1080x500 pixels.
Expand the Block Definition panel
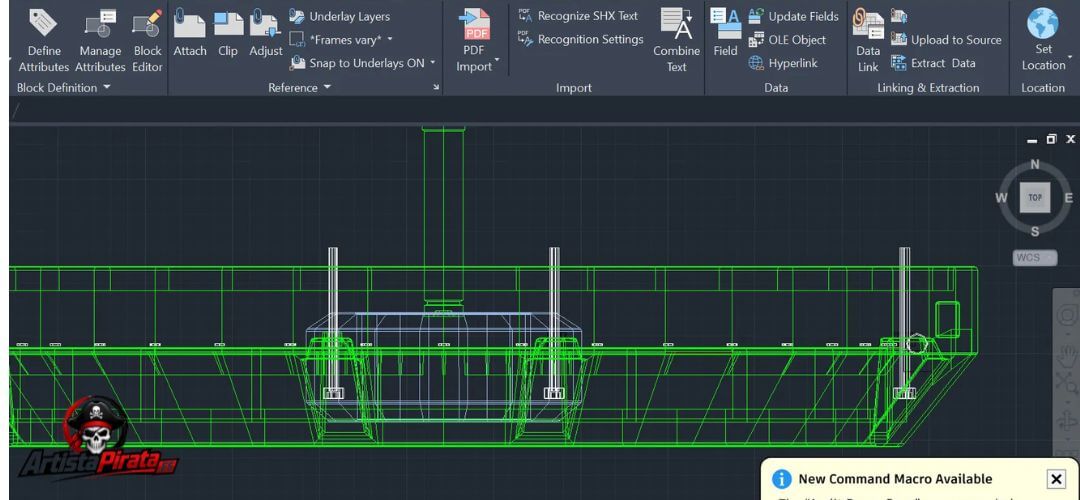click(63, 87)
